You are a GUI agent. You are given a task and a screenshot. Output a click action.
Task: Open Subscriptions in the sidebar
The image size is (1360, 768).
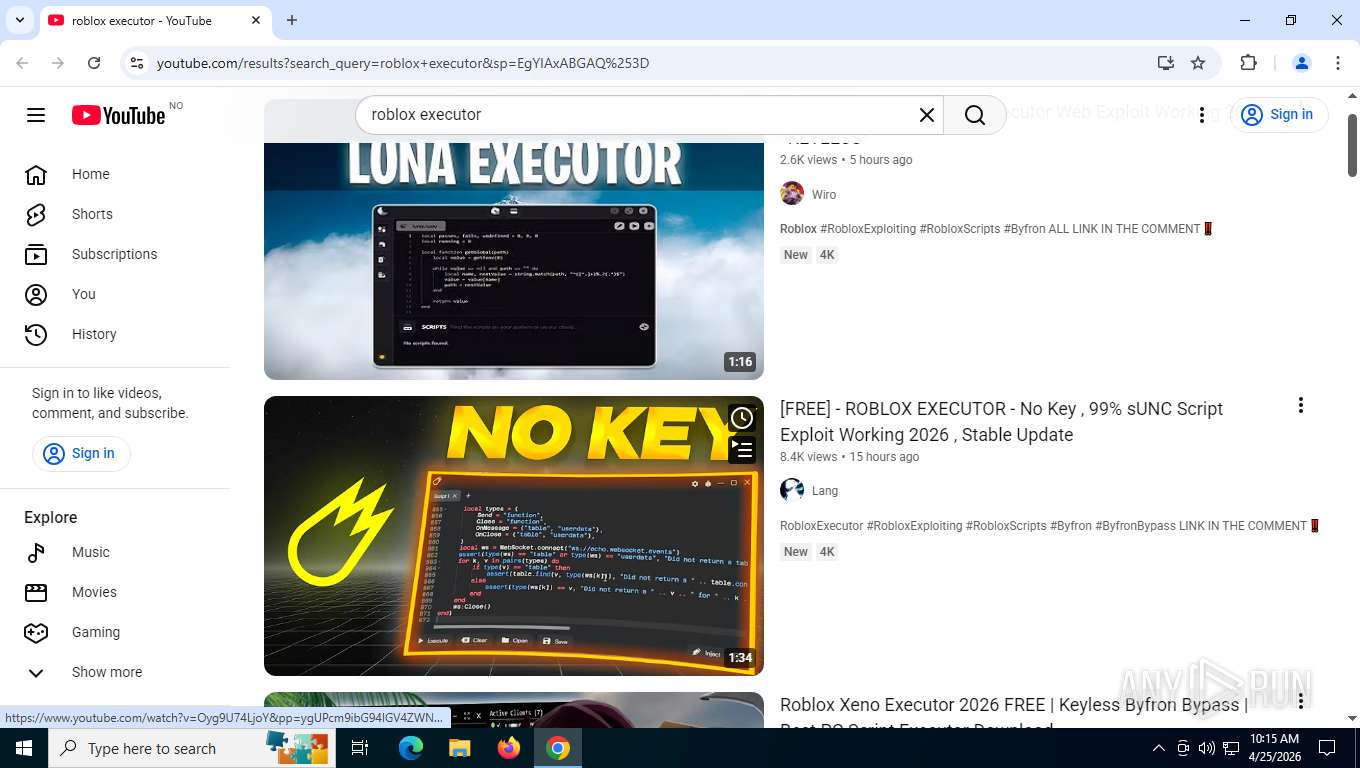115,254
